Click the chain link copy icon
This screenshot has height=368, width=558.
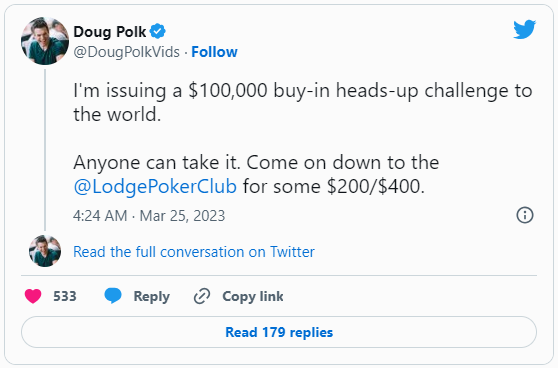click(x=202, y=296)
